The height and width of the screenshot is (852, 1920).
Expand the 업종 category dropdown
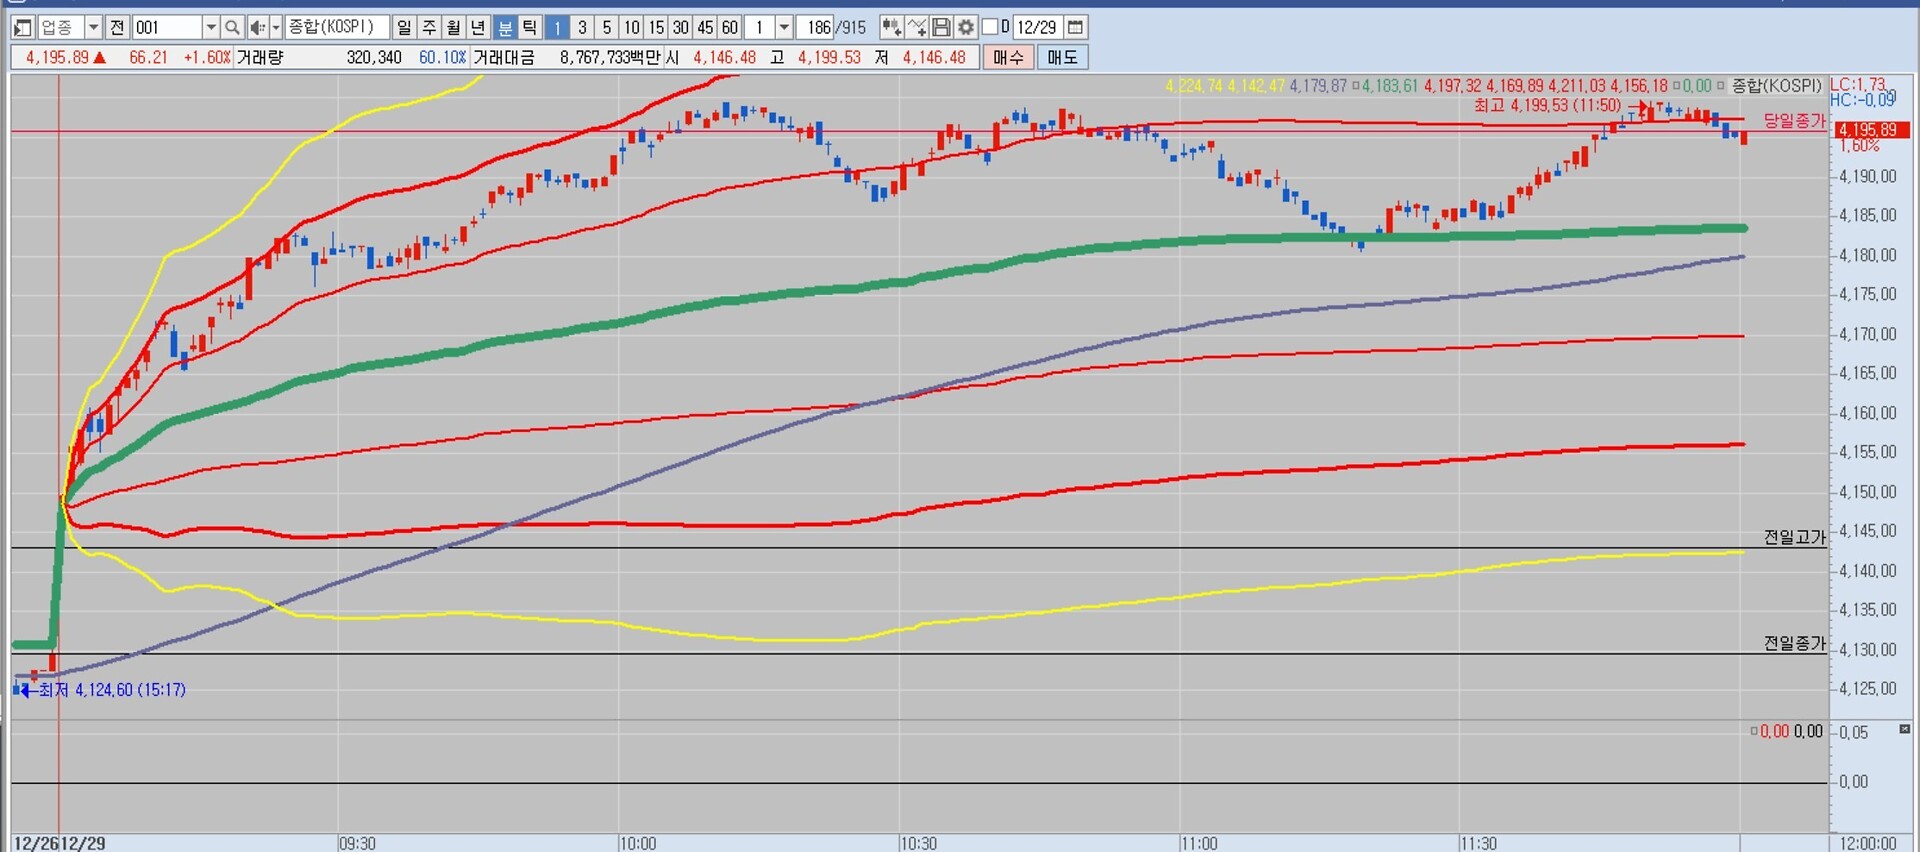[93, 27]
